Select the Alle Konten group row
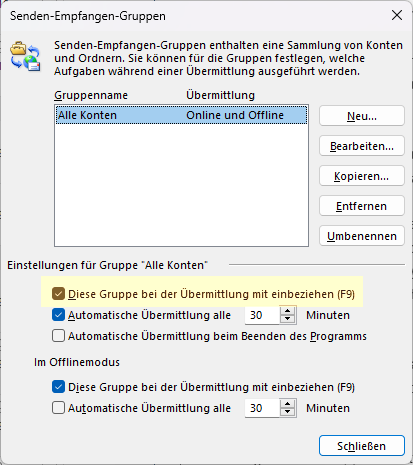This screenshot has width=413, height=465. (181, 115)
